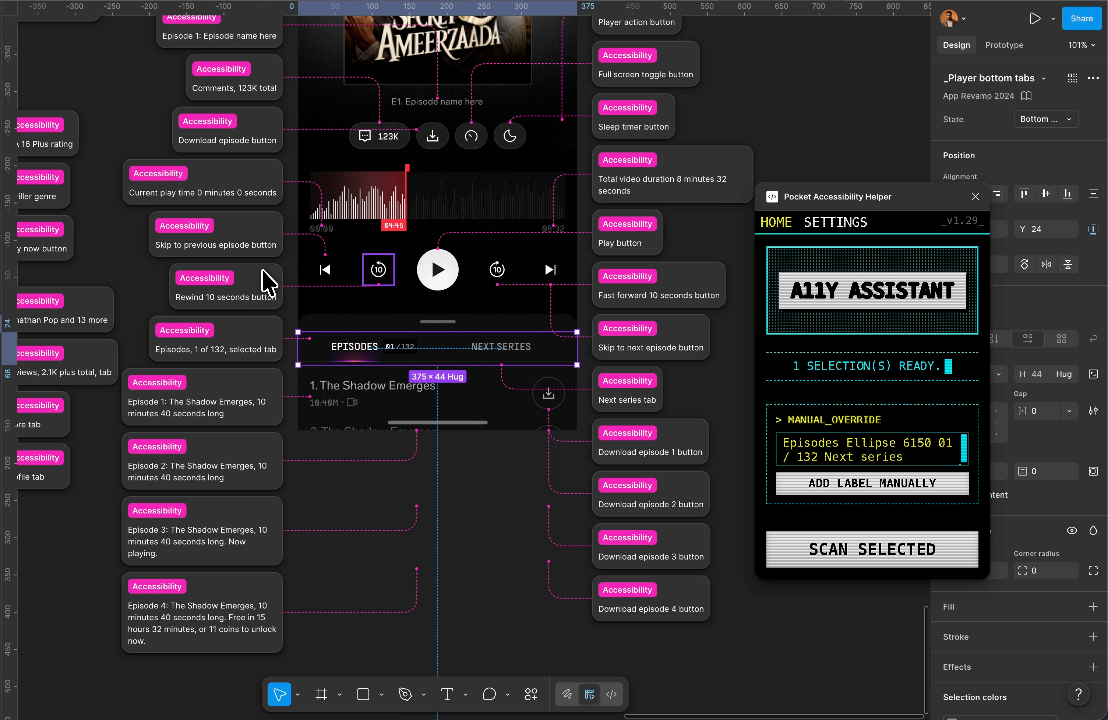Switch to Dev Mode code icon
This screenshot has width=1108, height=720.
point(611,695)
